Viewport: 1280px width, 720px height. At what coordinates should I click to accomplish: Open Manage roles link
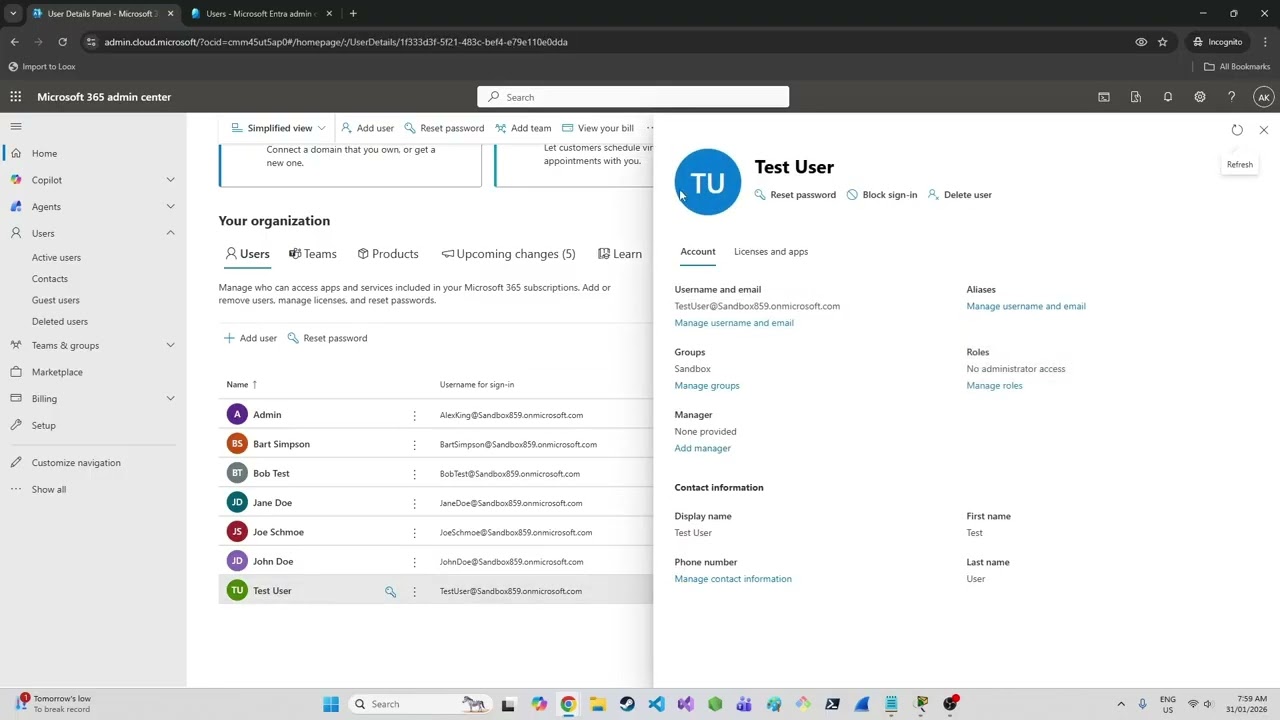pyautogui.click(x=995, y=386)
